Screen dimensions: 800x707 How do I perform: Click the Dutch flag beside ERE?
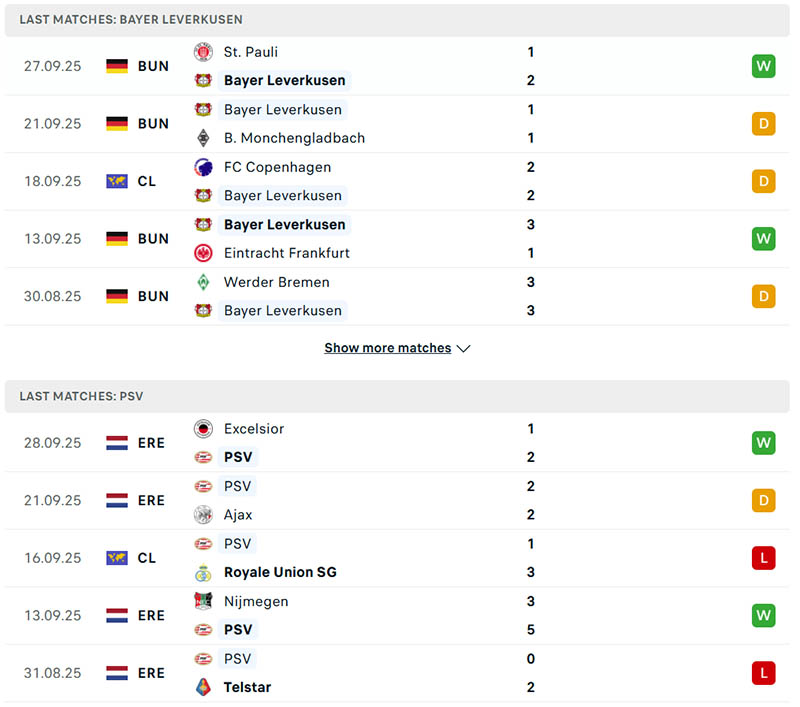click(118, 443)
